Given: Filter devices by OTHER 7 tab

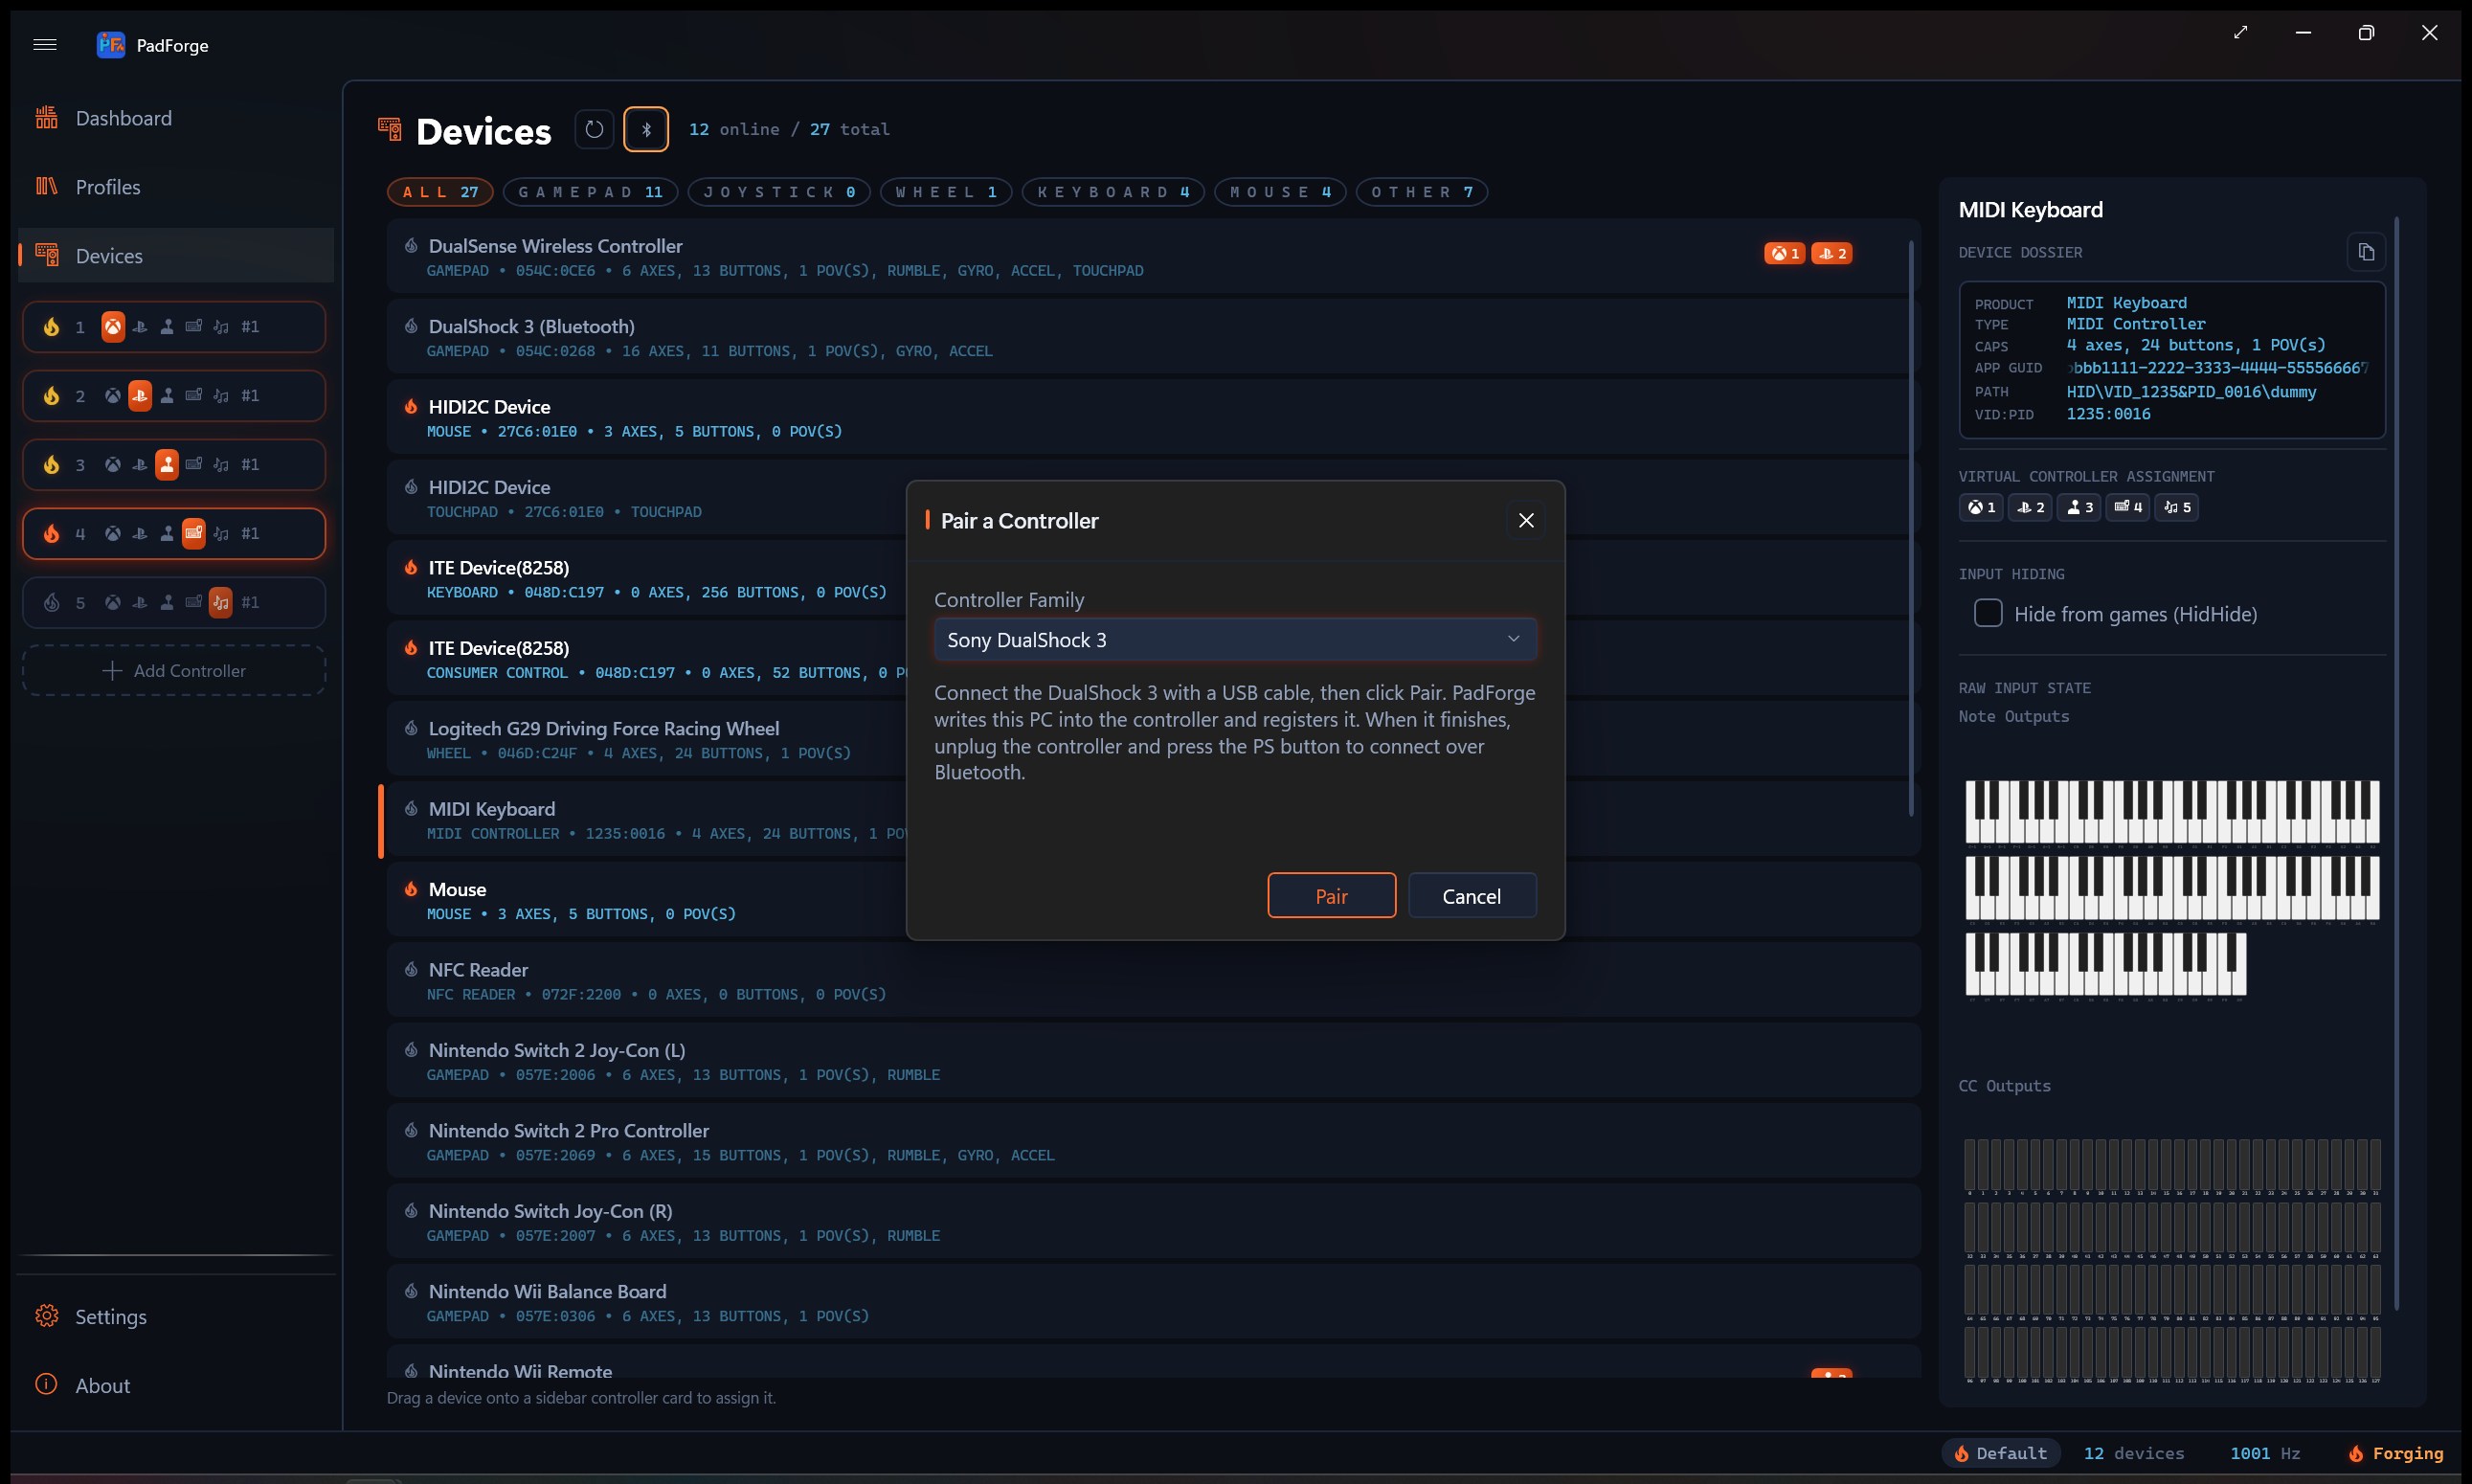Looking at the screenshot, I should (1422, 192).
